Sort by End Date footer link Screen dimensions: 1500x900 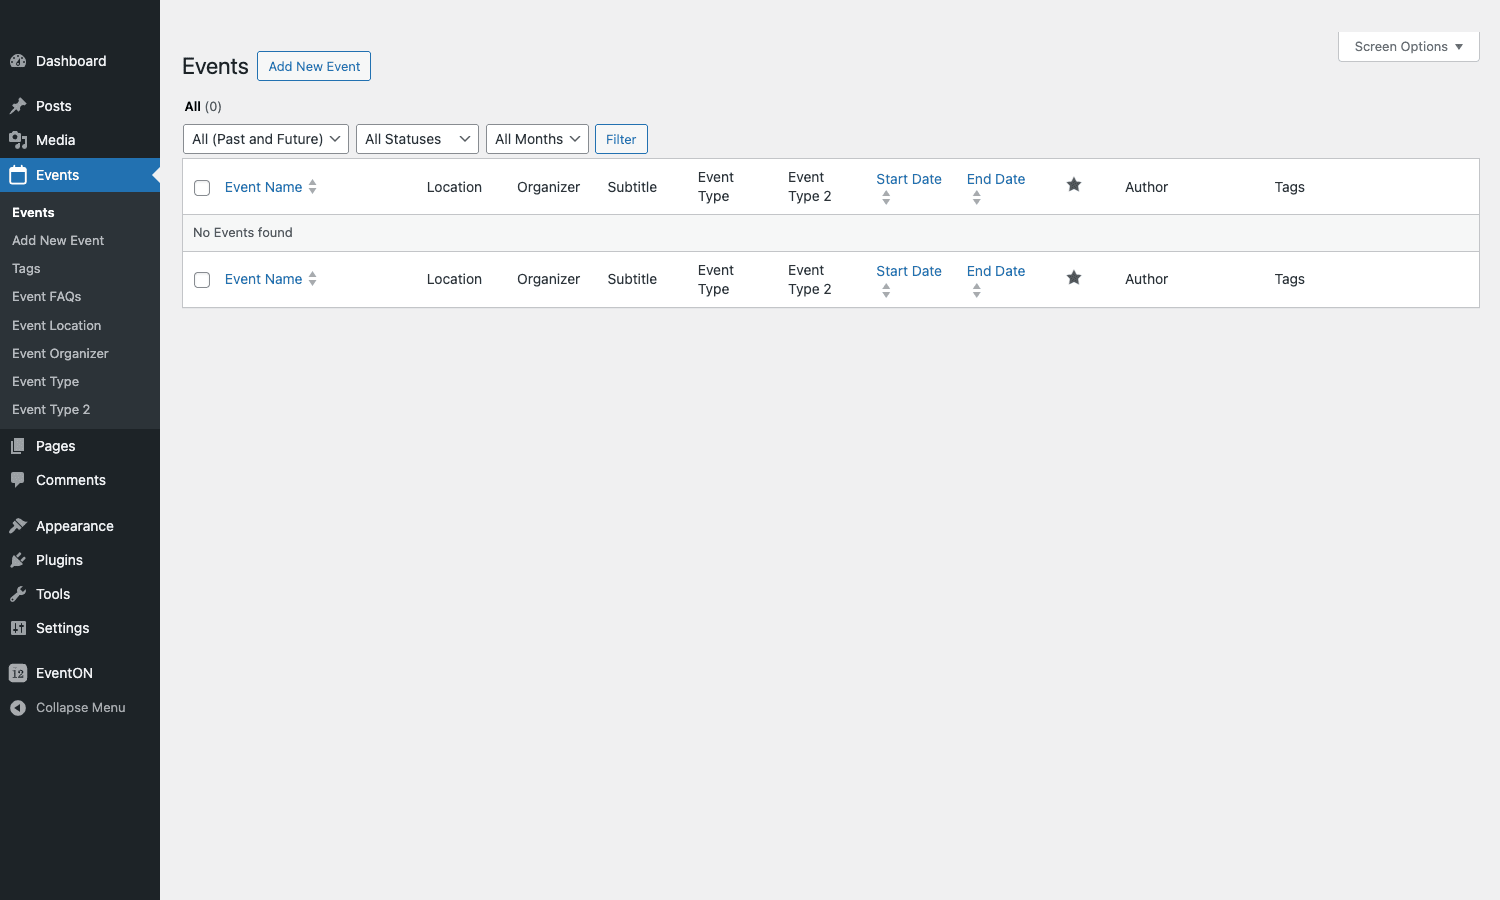point(996,271)
